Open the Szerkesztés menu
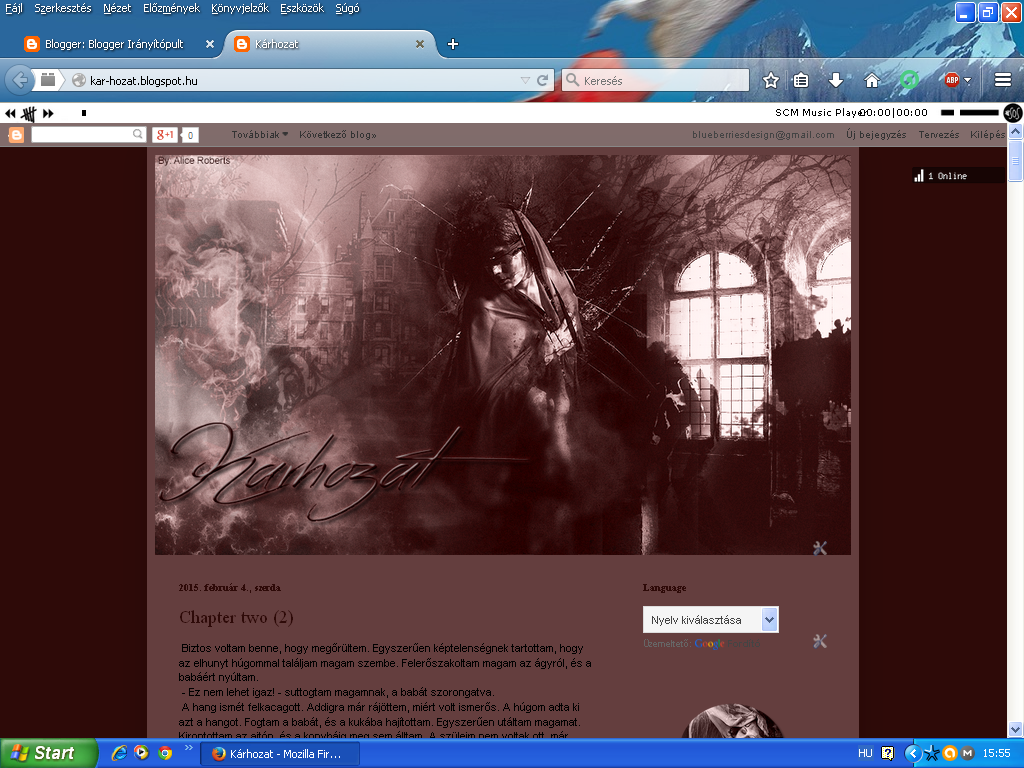Image resolution: width=1024 pixels, height=768 pixels. 63,8
